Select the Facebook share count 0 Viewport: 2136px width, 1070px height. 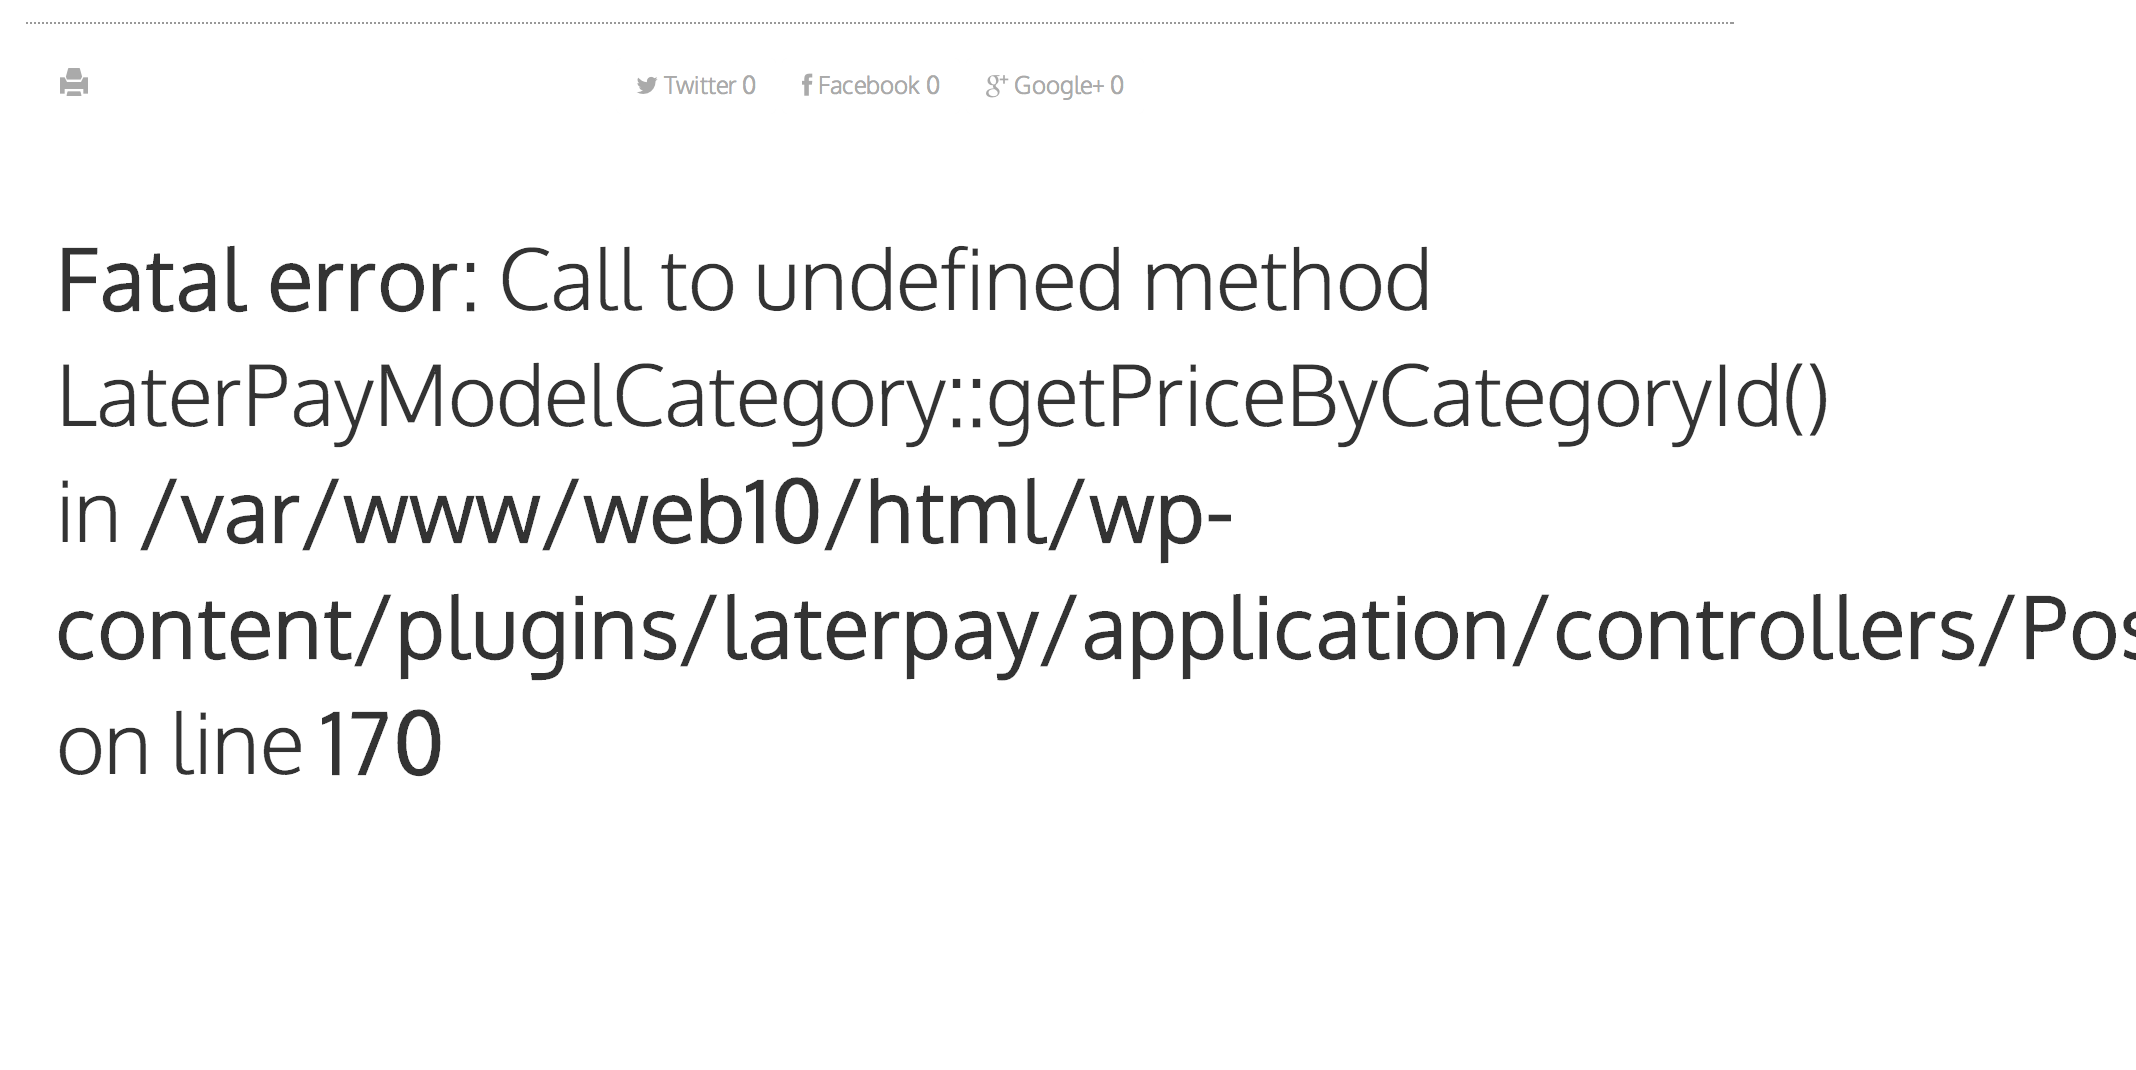(933, 86)
